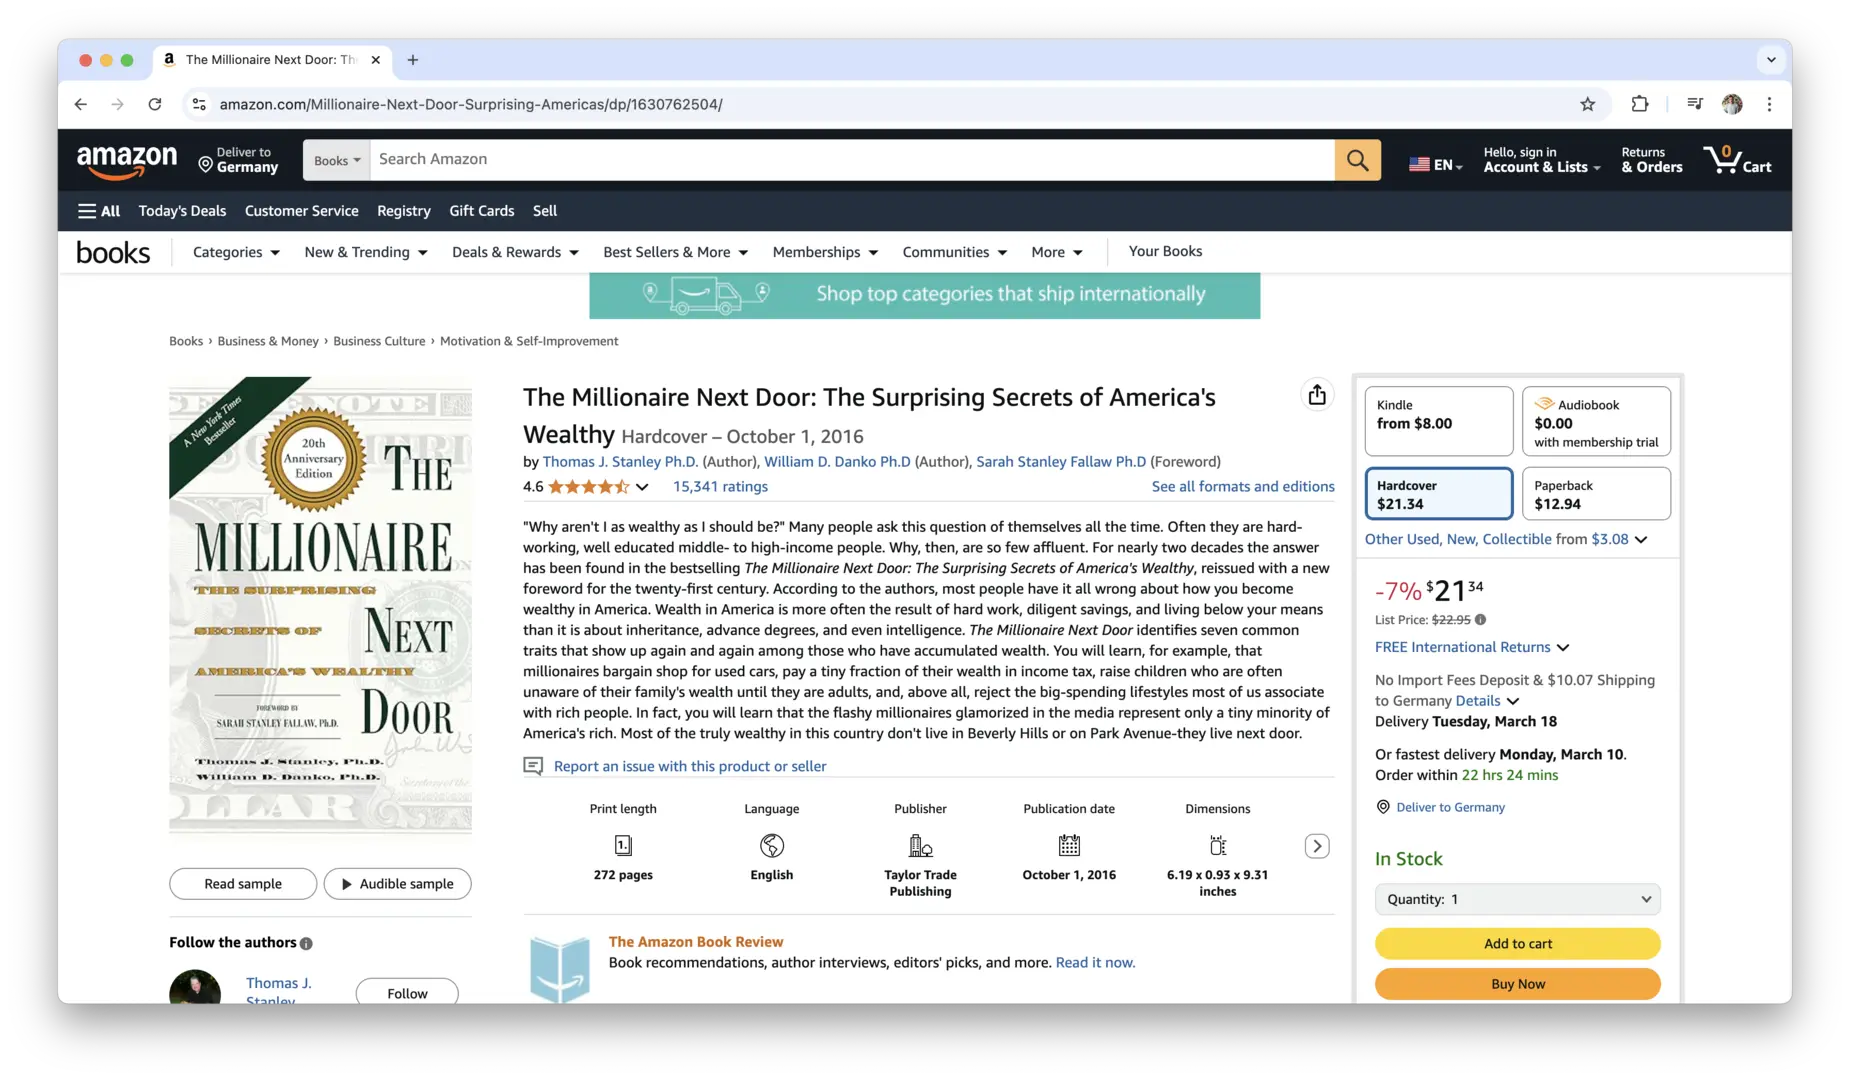1850x1080 pixels.
Task: Select the Paperback $12.94 format option
Action: pos(1596,494)
